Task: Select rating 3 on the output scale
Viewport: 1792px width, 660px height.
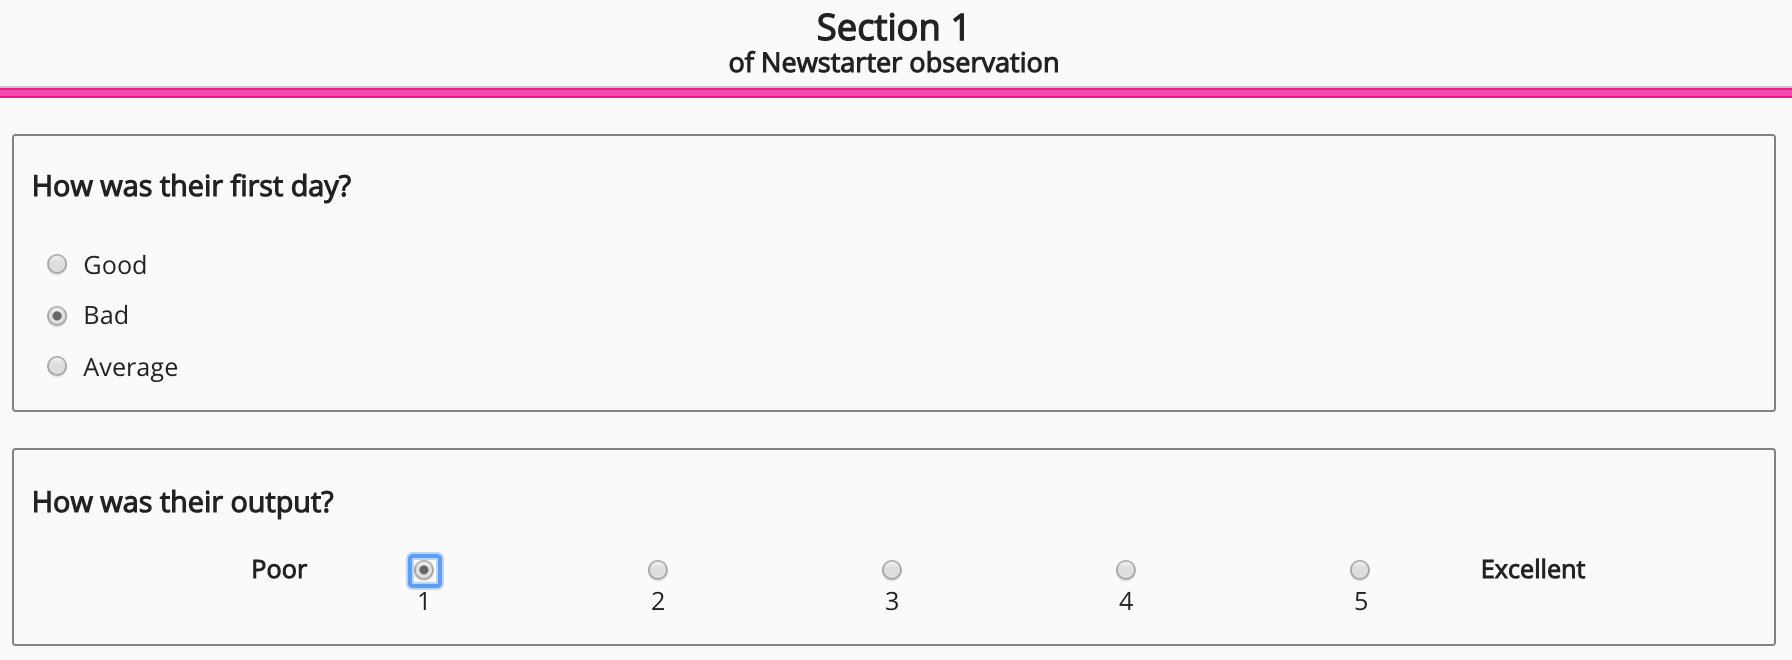Action: 891,570
